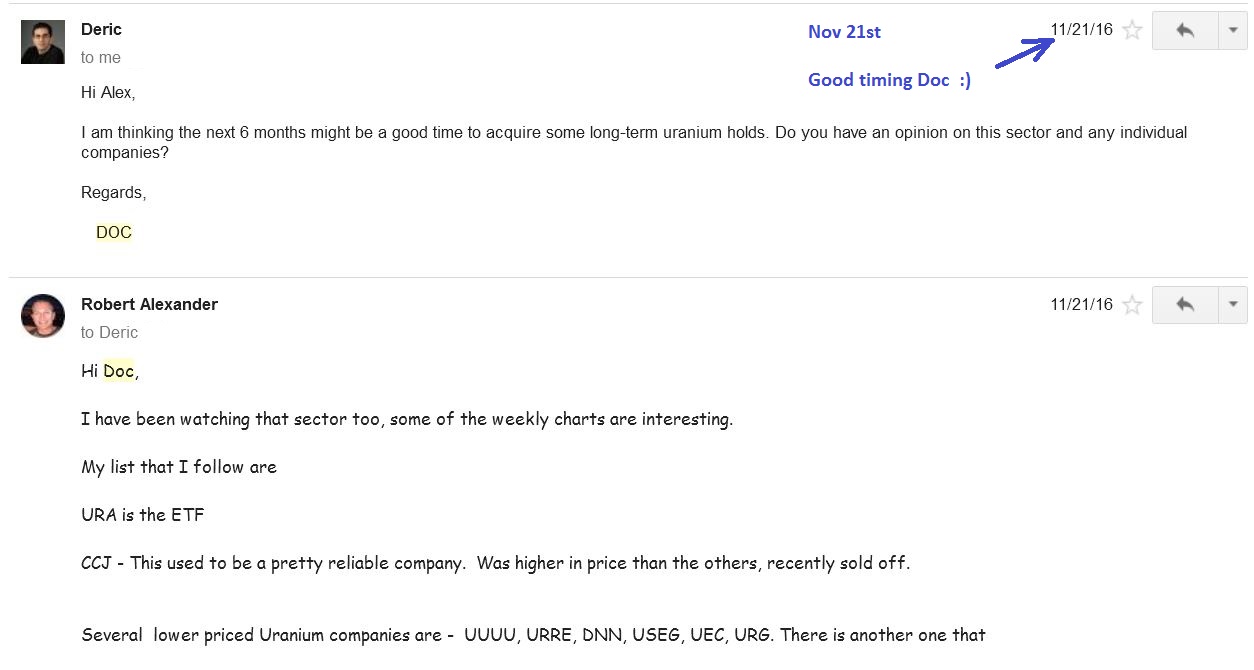The height and width of the screenshot is (670, 1254).
Task: Open sender name Deric
Action: point(101,30)
